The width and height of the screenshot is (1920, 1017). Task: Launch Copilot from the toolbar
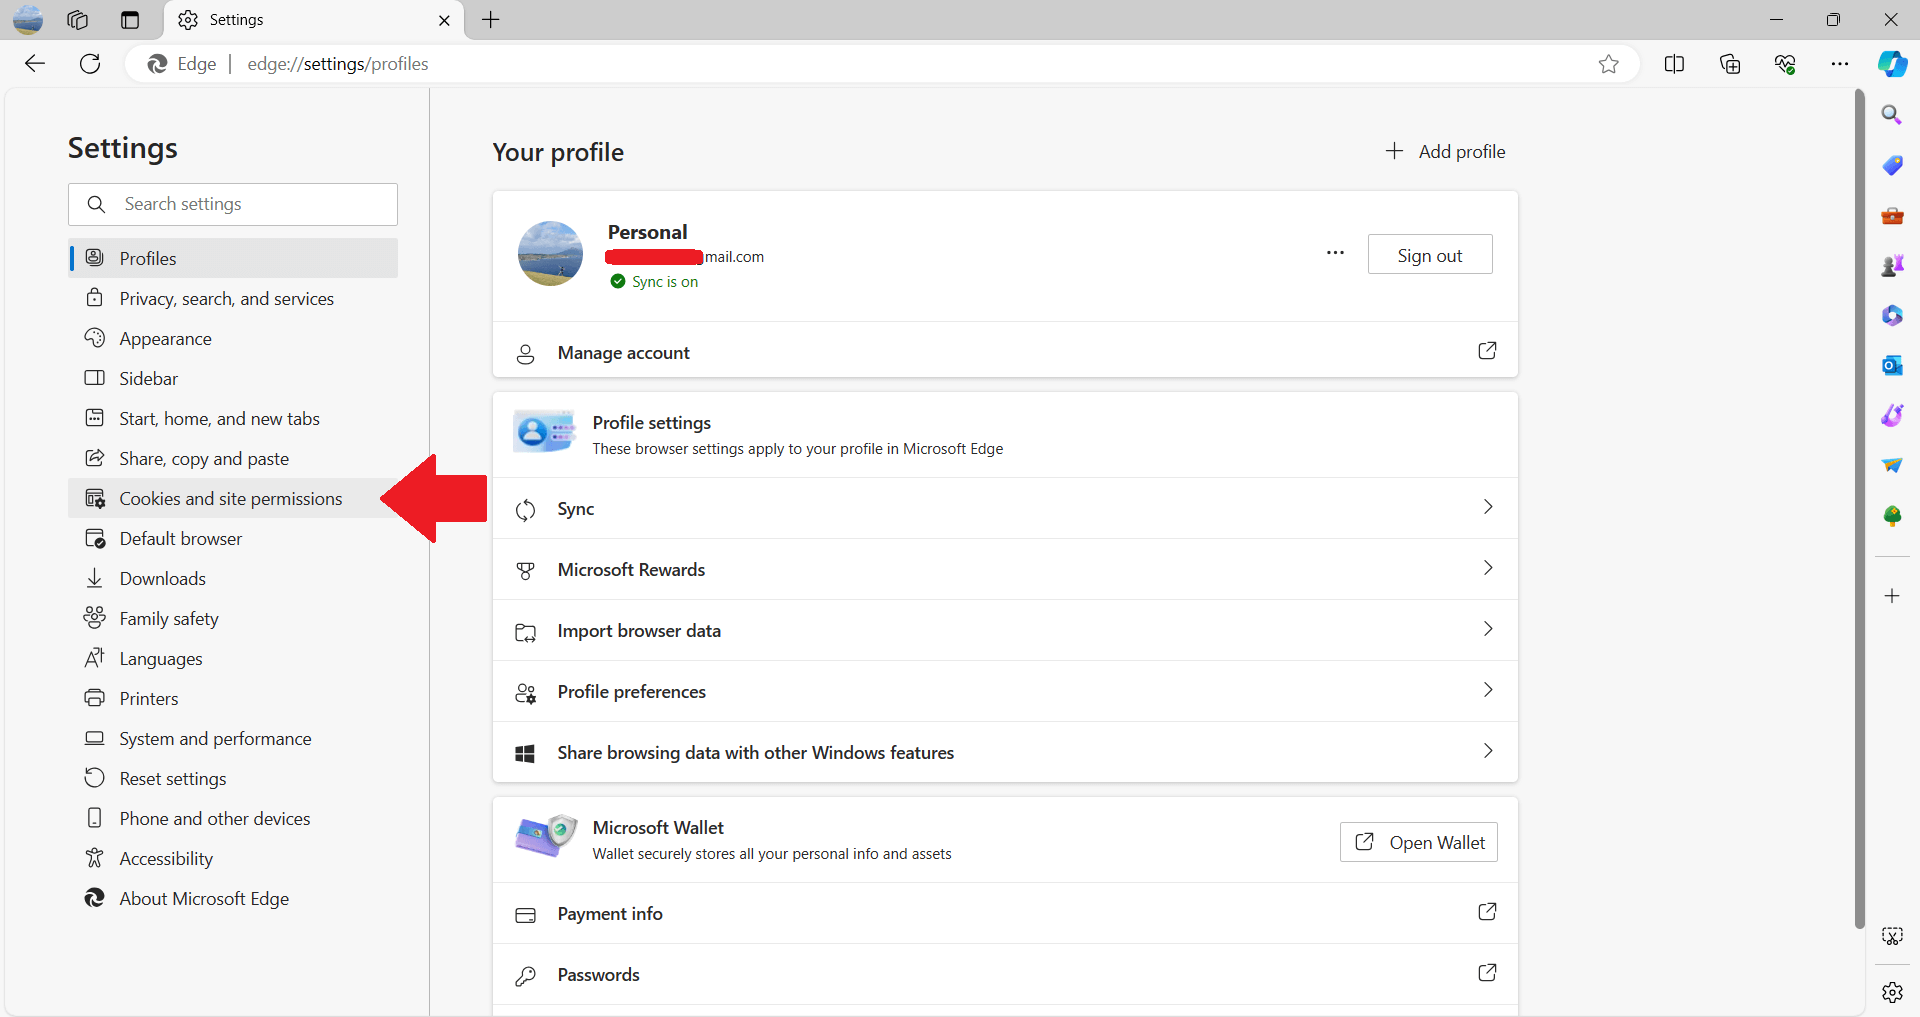point(1892,64)
